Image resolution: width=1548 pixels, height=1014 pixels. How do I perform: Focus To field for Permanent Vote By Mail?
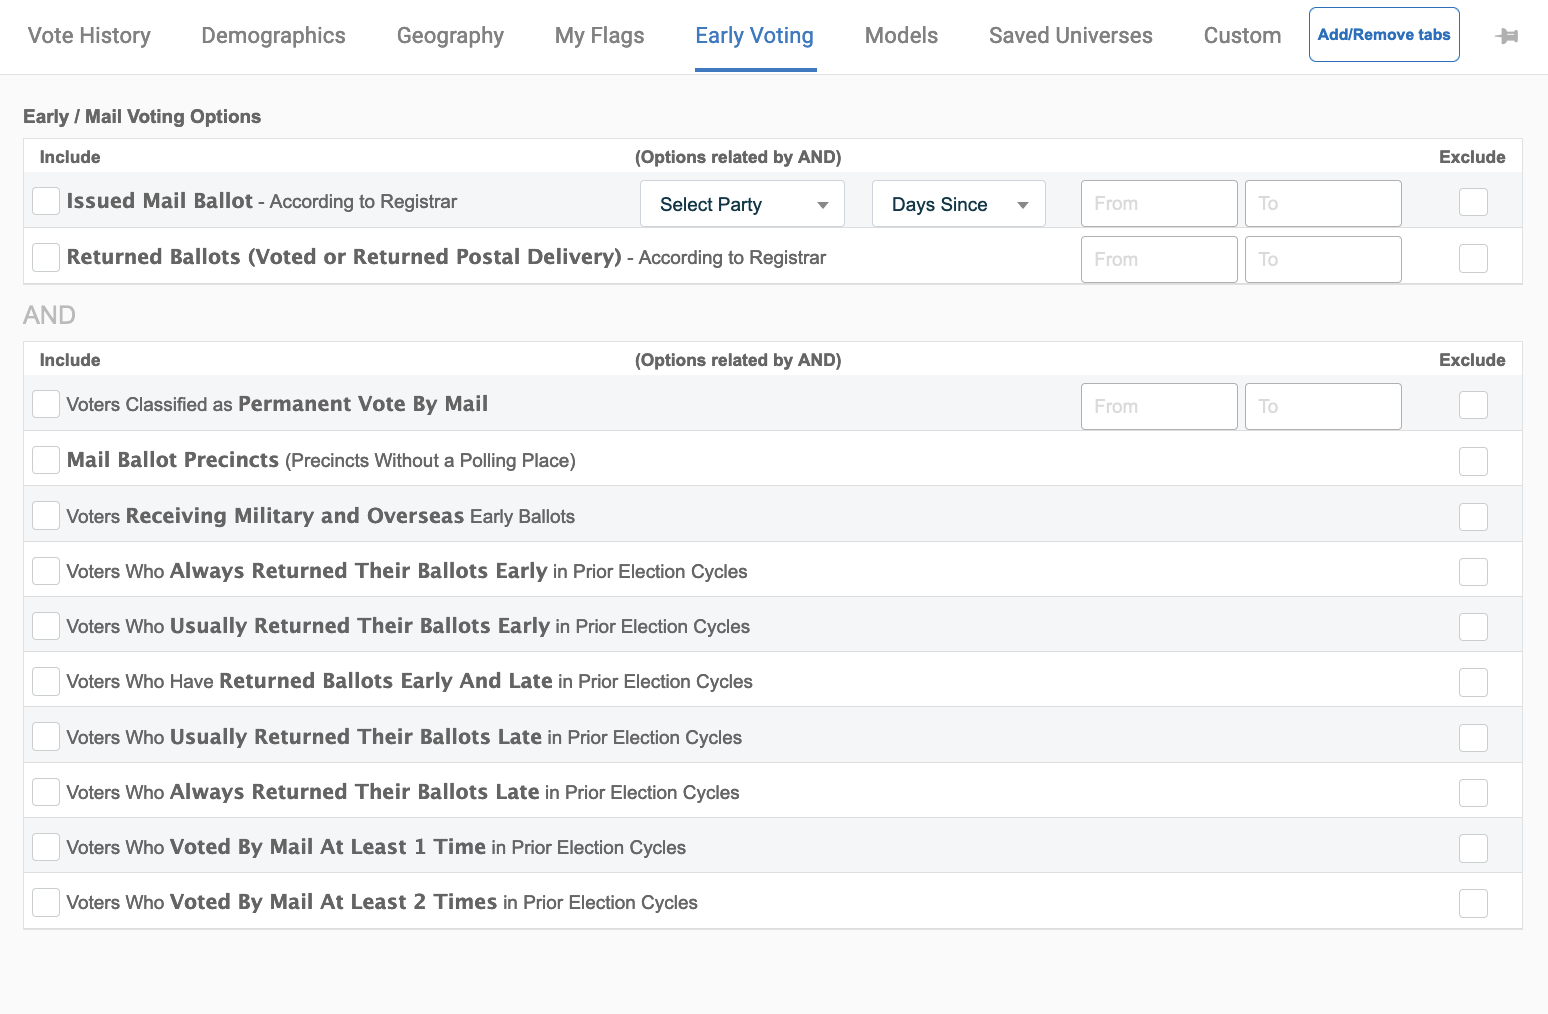pos(1323,407)
